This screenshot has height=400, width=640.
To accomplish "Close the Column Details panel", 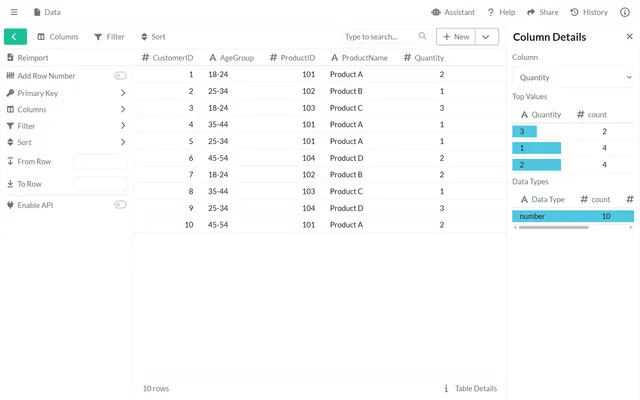I will click(629, 36).
